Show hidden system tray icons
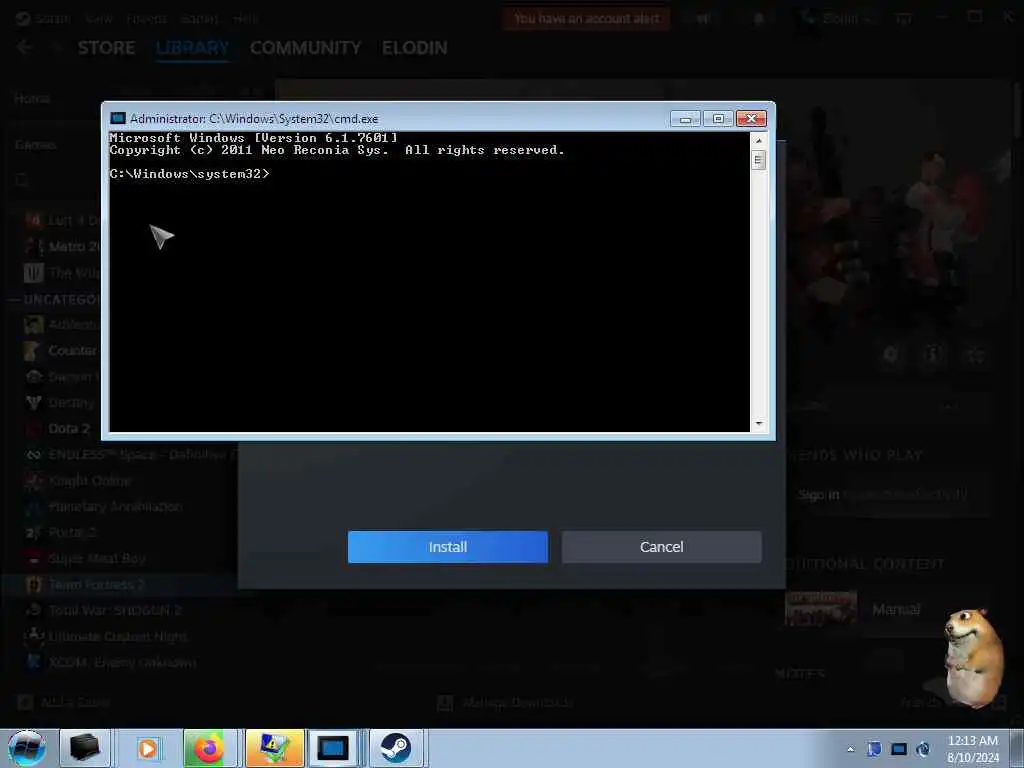Image resolution: width=1024 pixels, height=768 pixels. pos(850,749)
